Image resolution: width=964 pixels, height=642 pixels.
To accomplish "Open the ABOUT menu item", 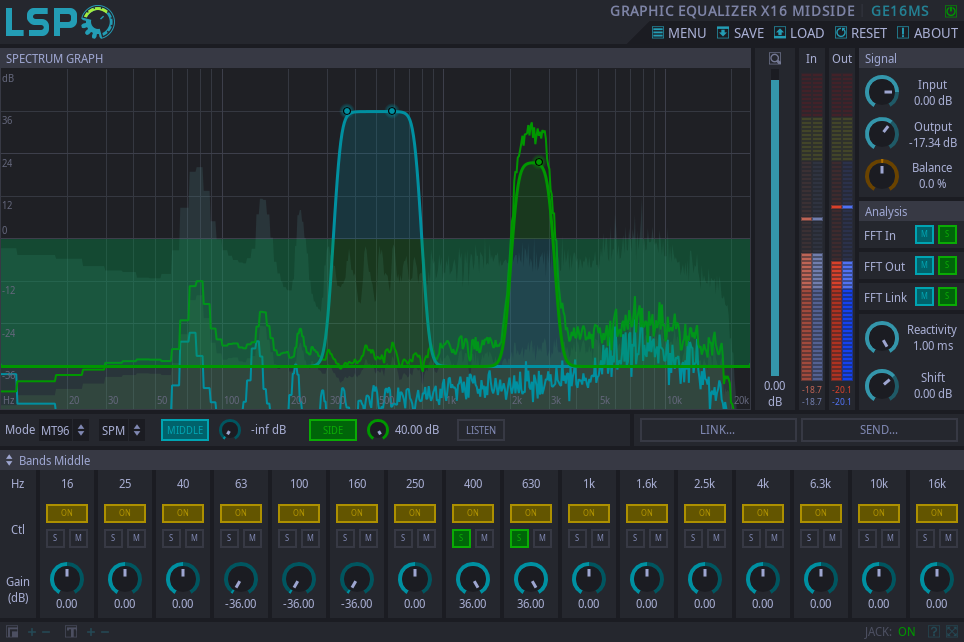I will [x=927, y=33].
